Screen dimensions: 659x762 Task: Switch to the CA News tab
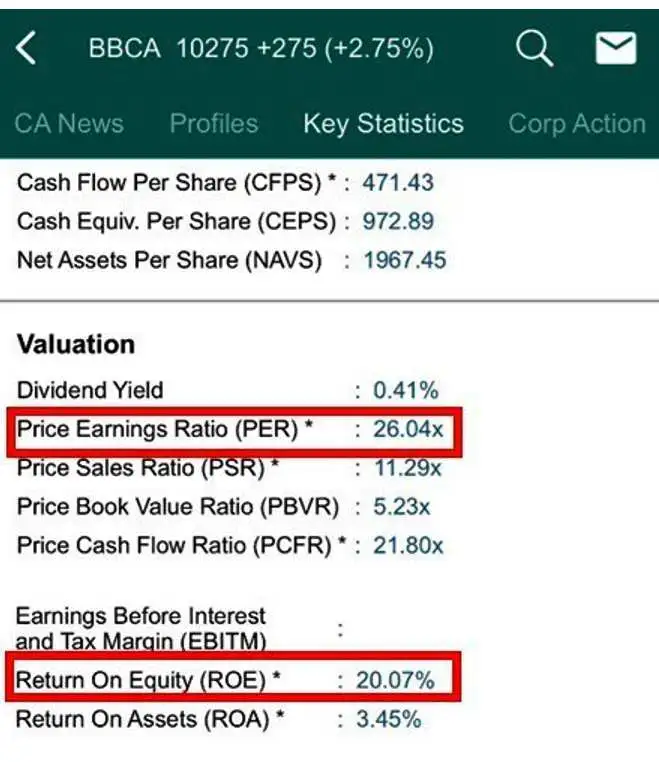69,124
